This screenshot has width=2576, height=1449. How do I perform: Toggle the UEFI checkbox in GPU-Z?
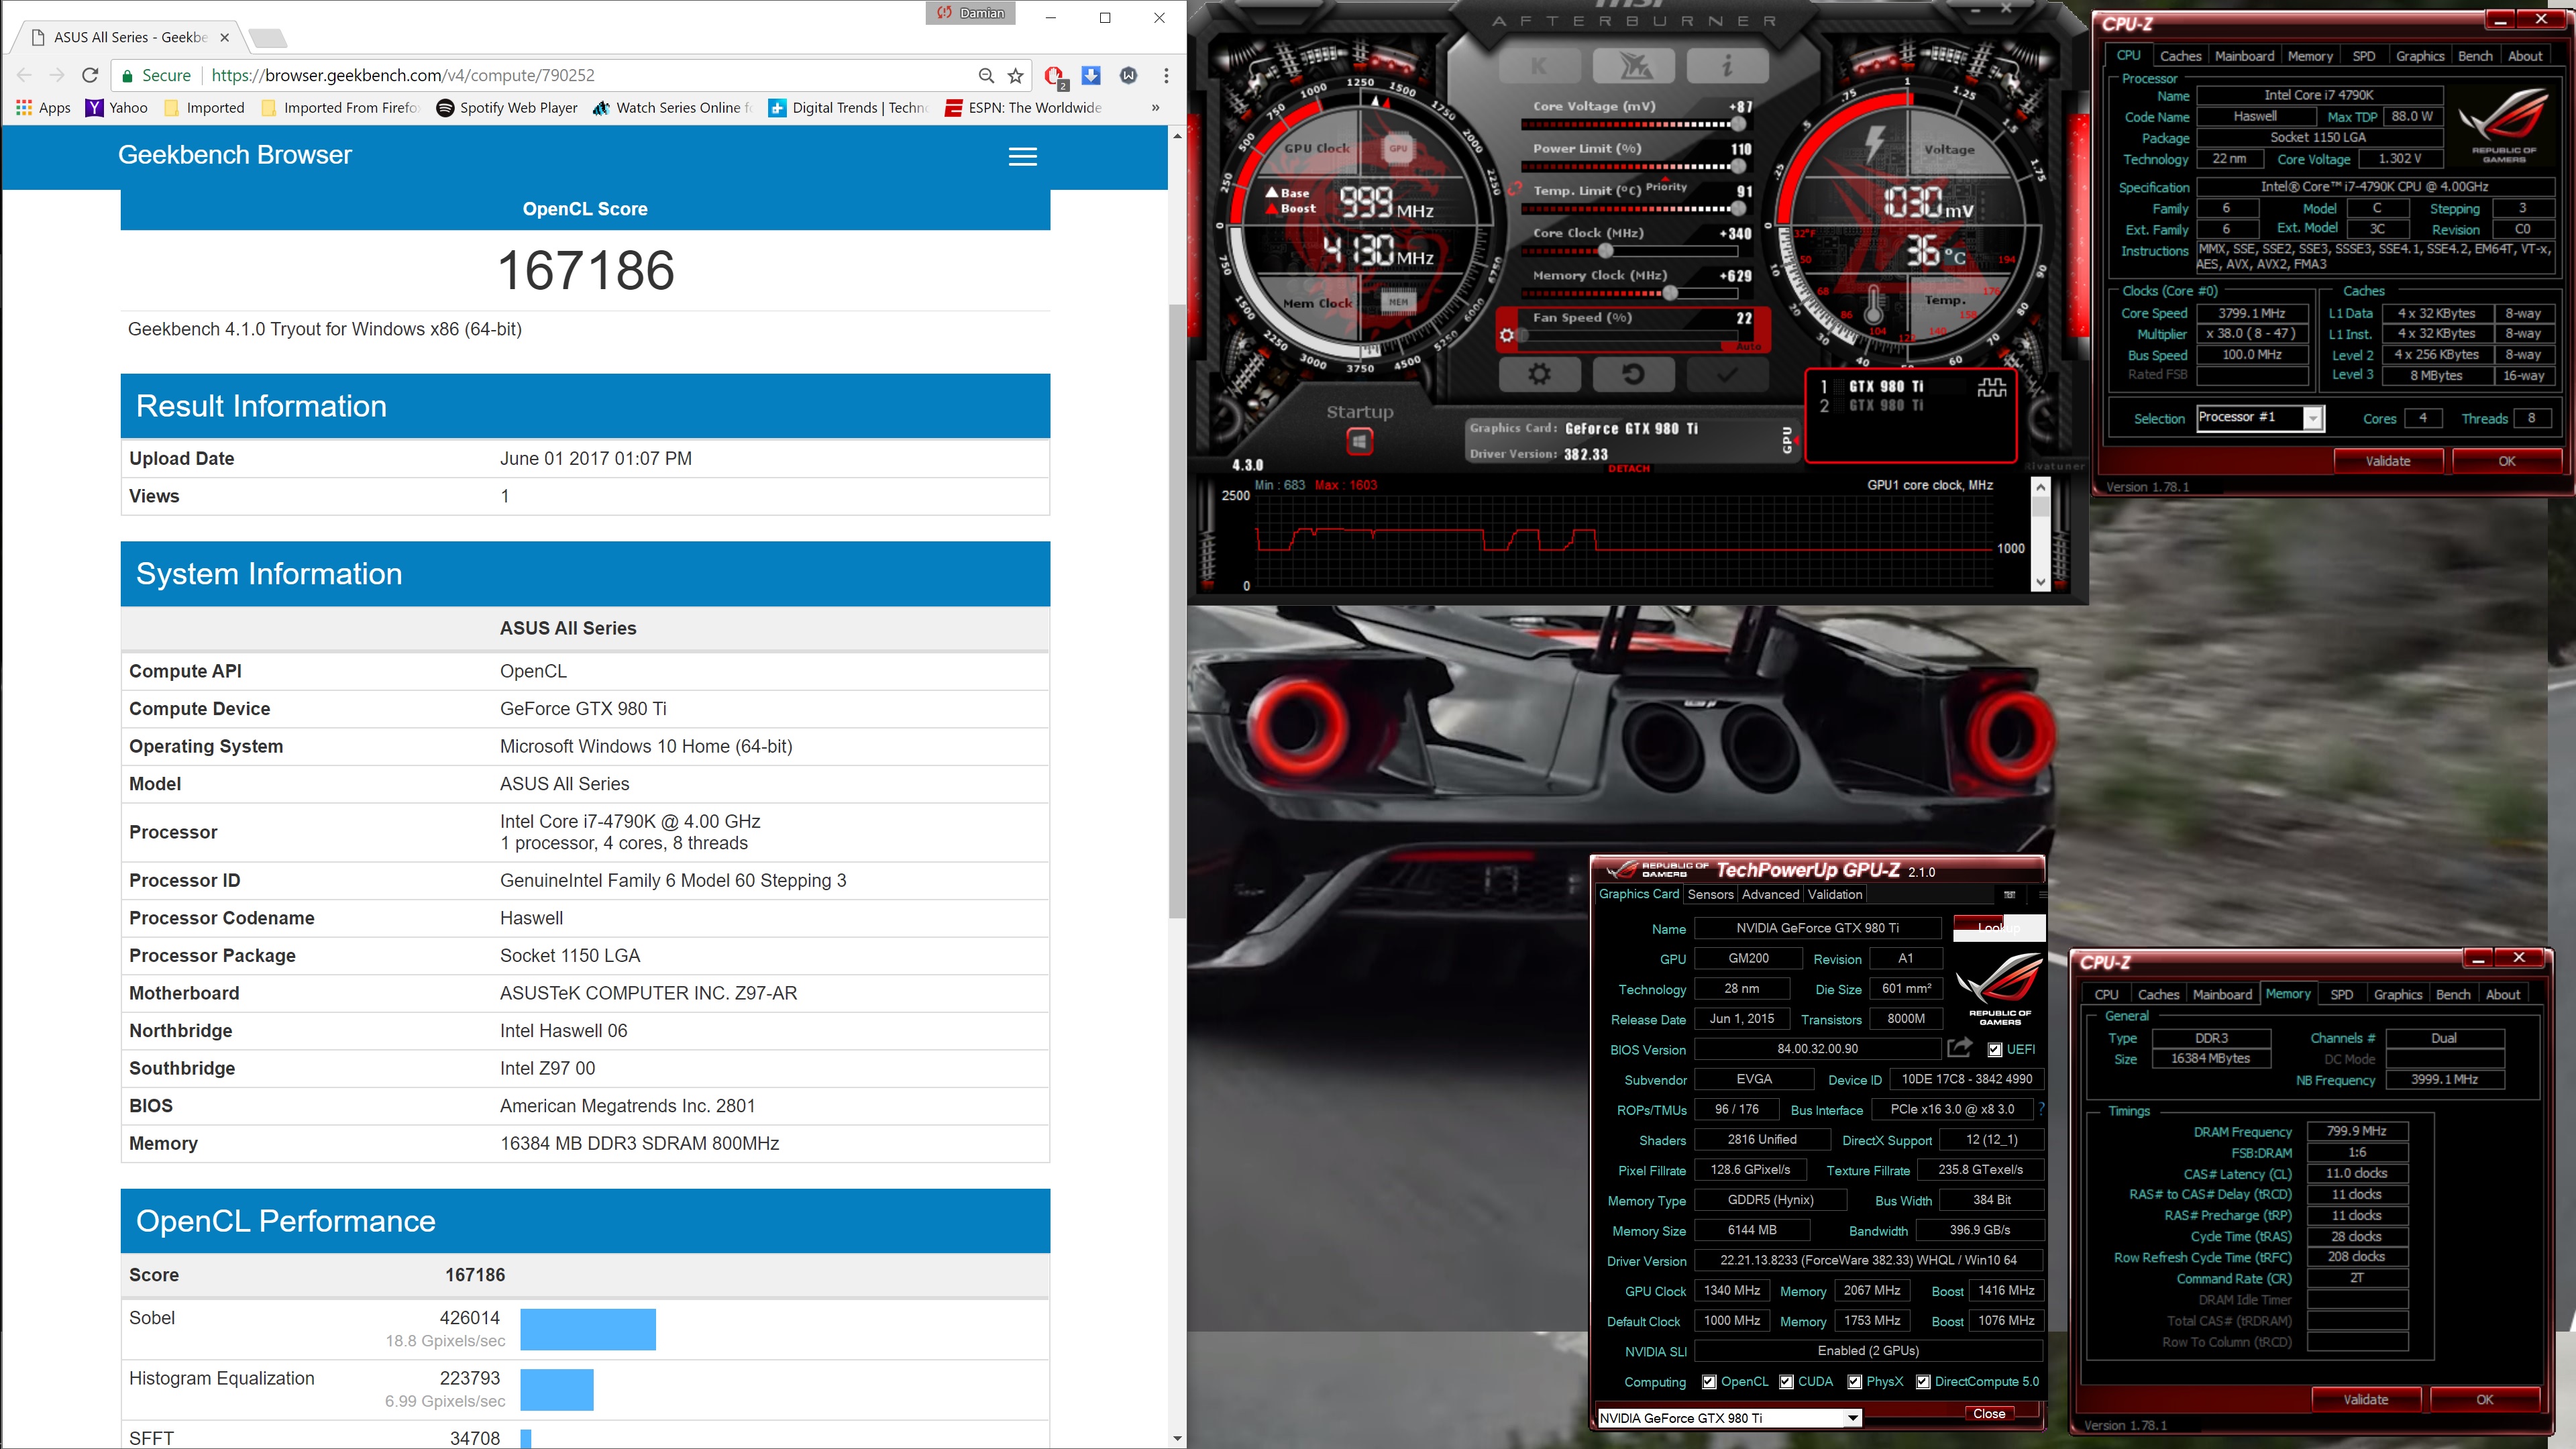pyautogui.click(x=1995, y=1049)
